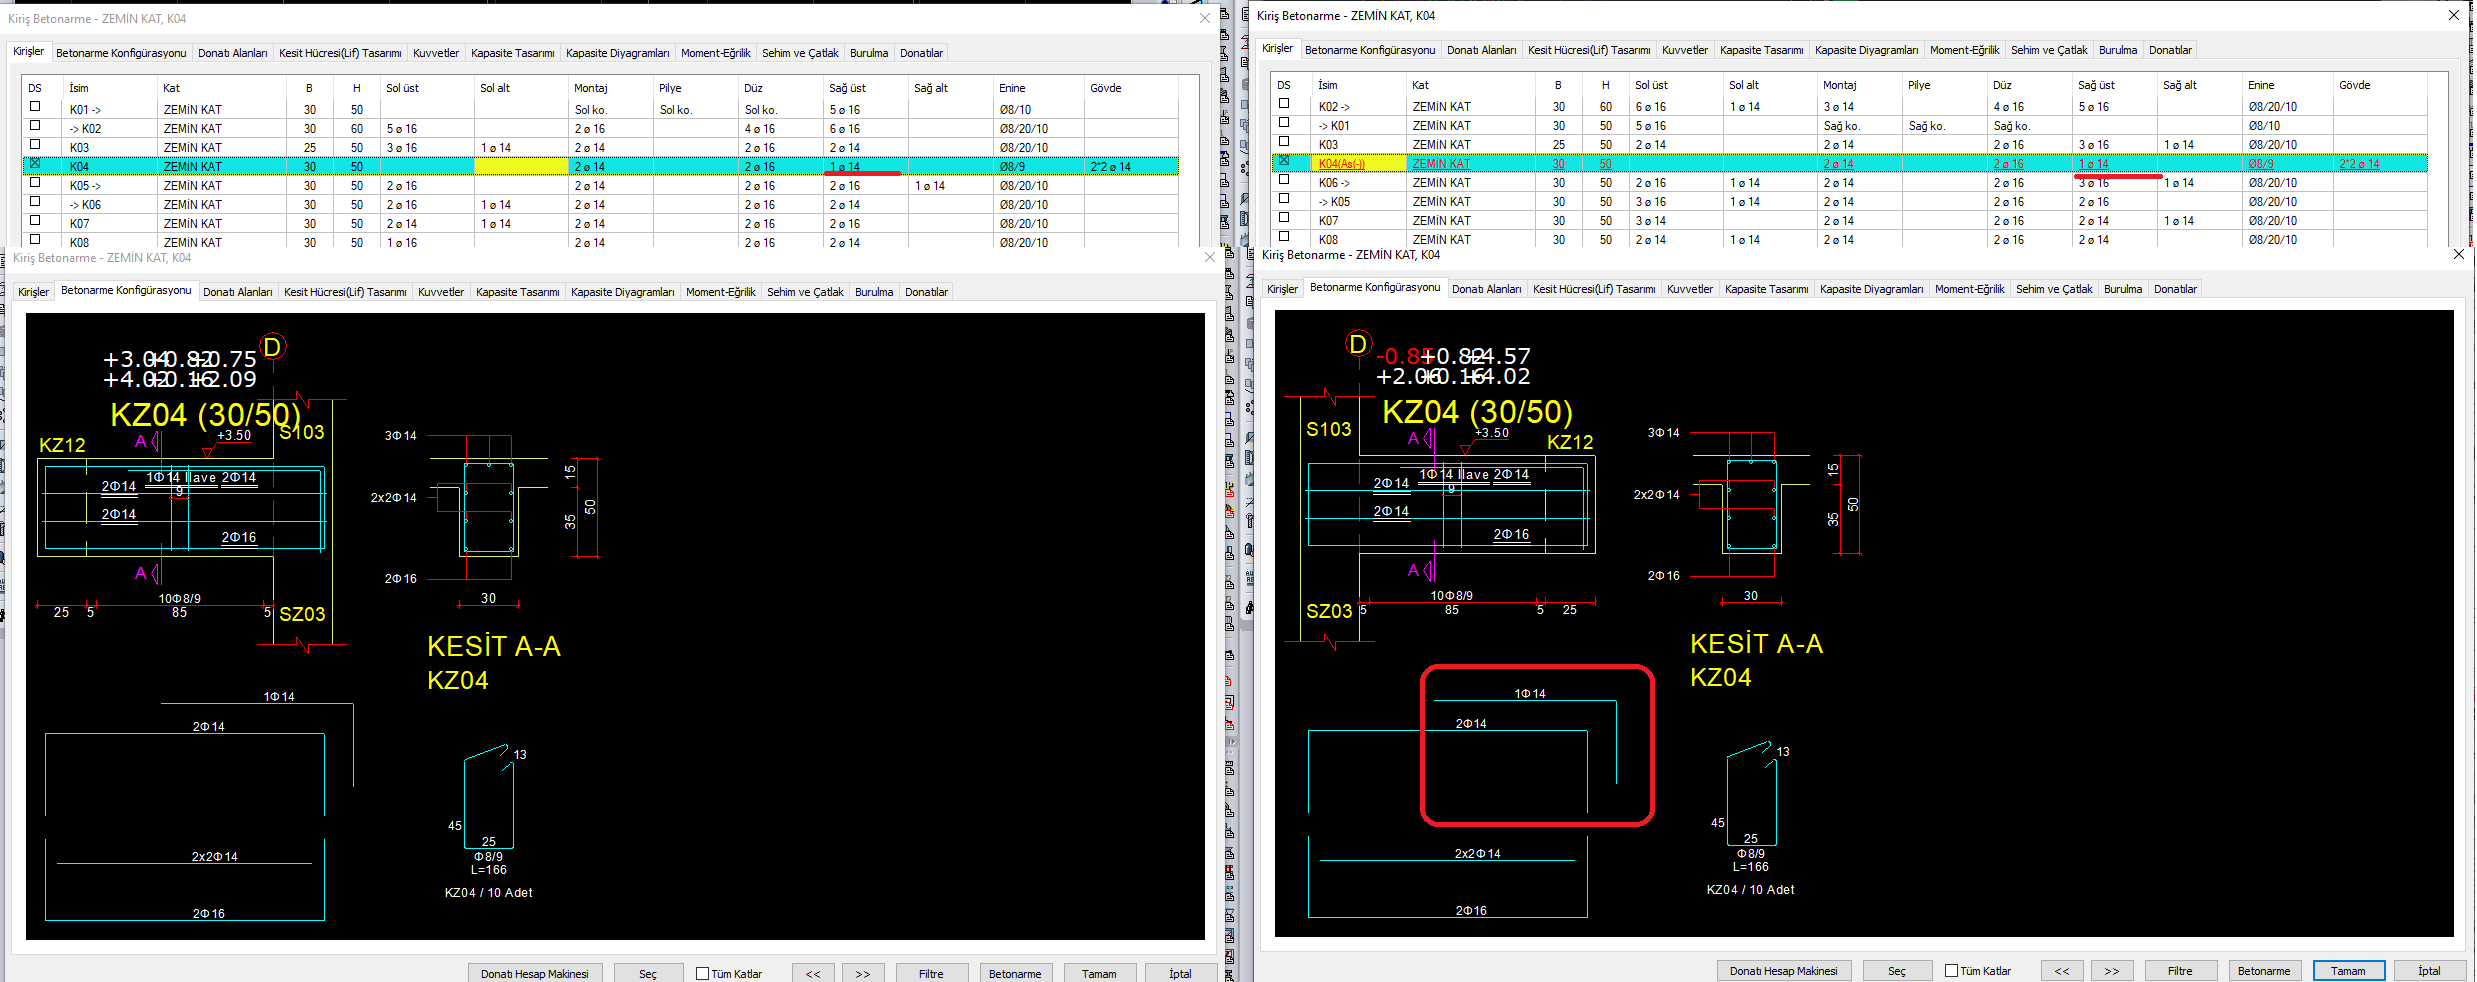Close the top-left Kiriş Betonarme dialog

(x=1204, y=18)
